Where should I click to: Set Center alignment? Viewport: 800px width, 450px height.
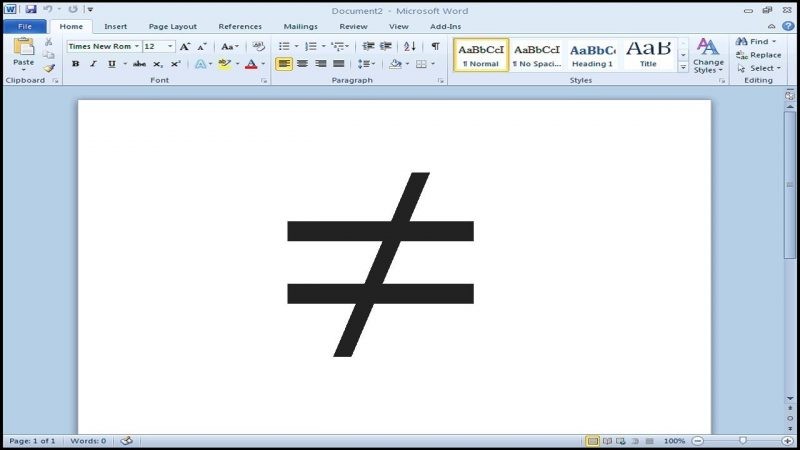point(303,64)
